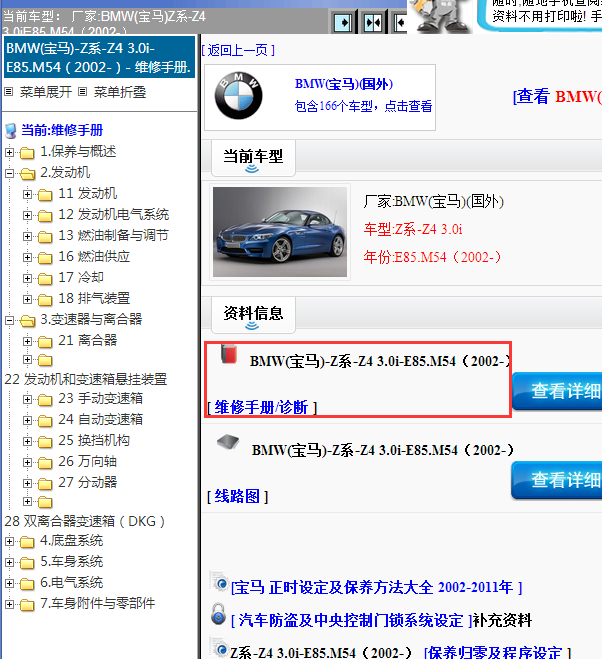
Task: Click folder icon of 21 离合器
Action: (45, 342)
